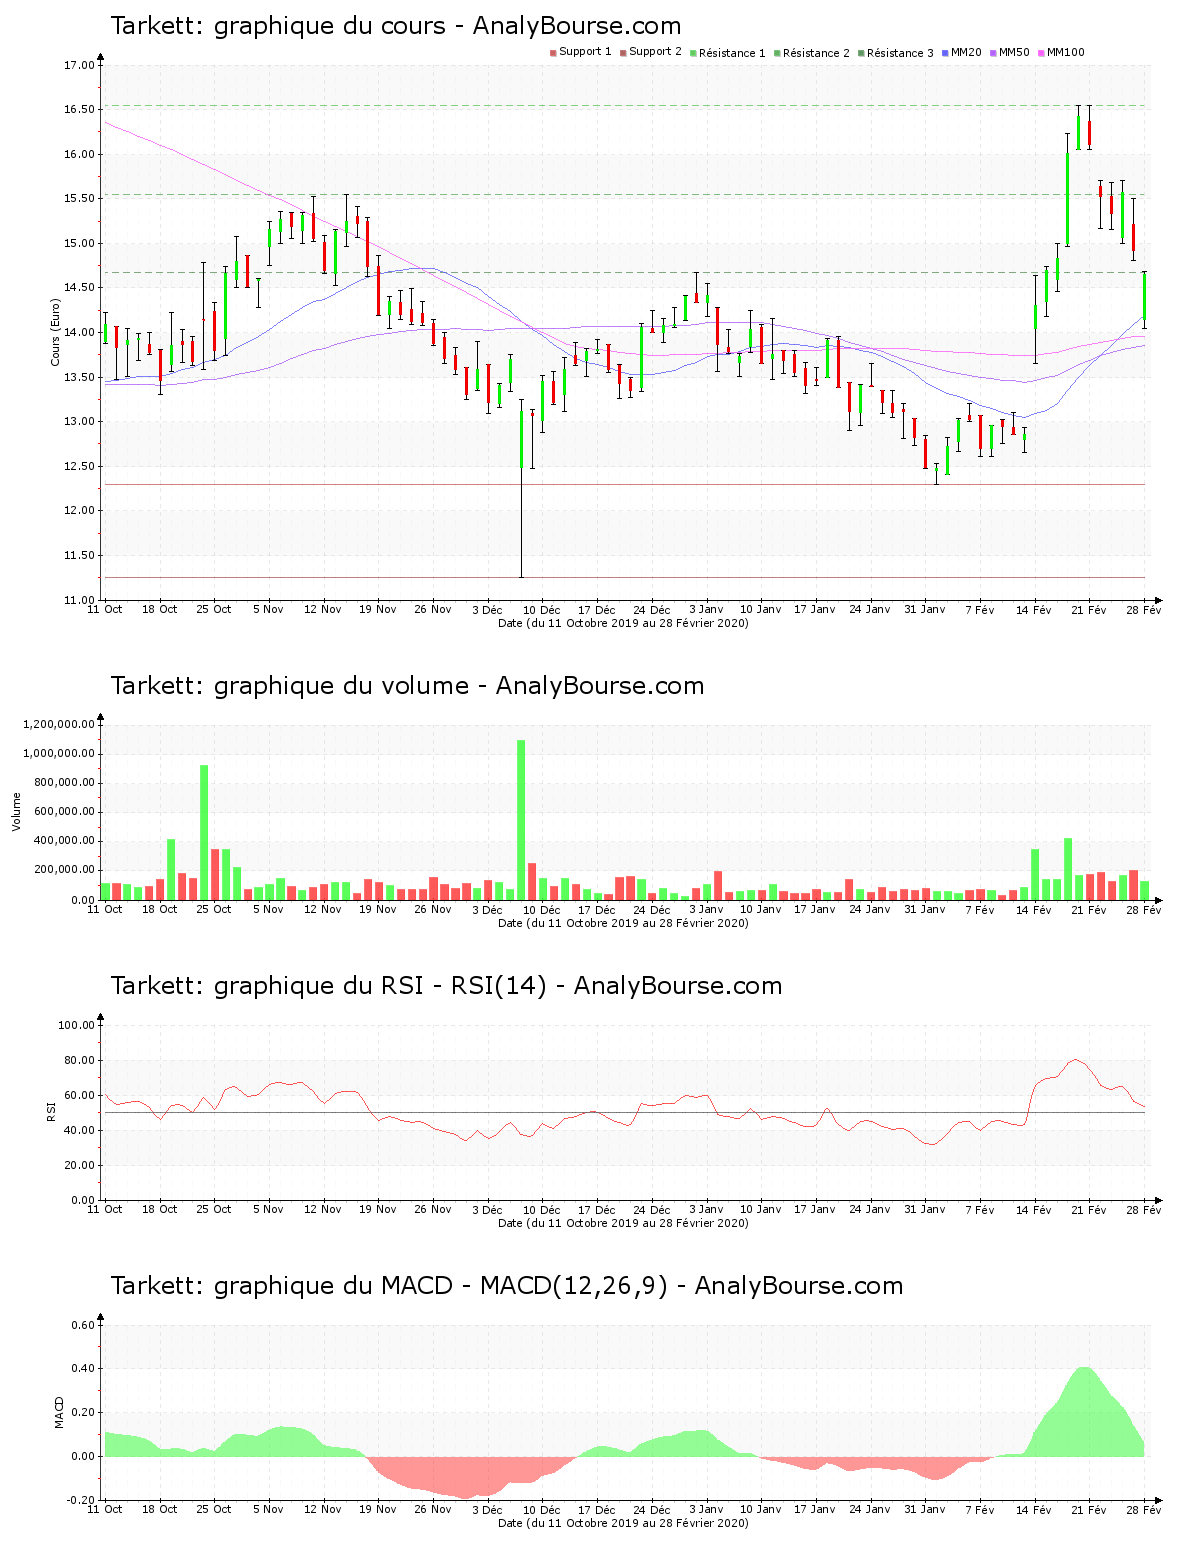Click the date range caption under volume chart
Screen dimensions: 1200x1550
point(623,923)
